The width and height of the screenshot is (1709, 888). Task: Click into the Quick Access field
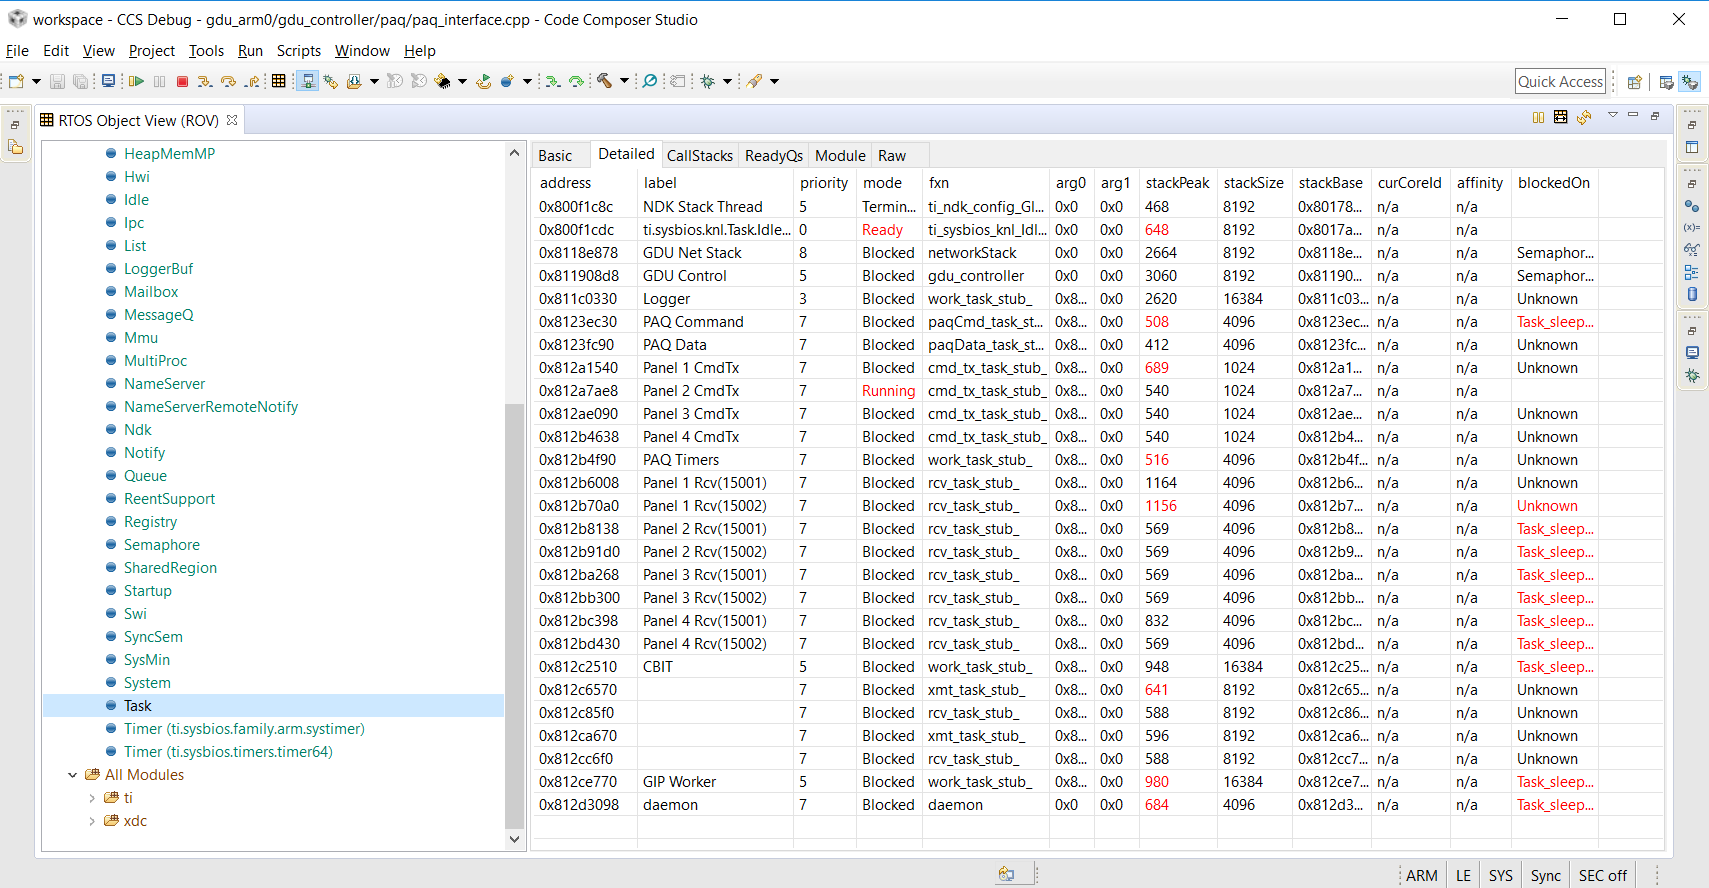point(1560,82)
